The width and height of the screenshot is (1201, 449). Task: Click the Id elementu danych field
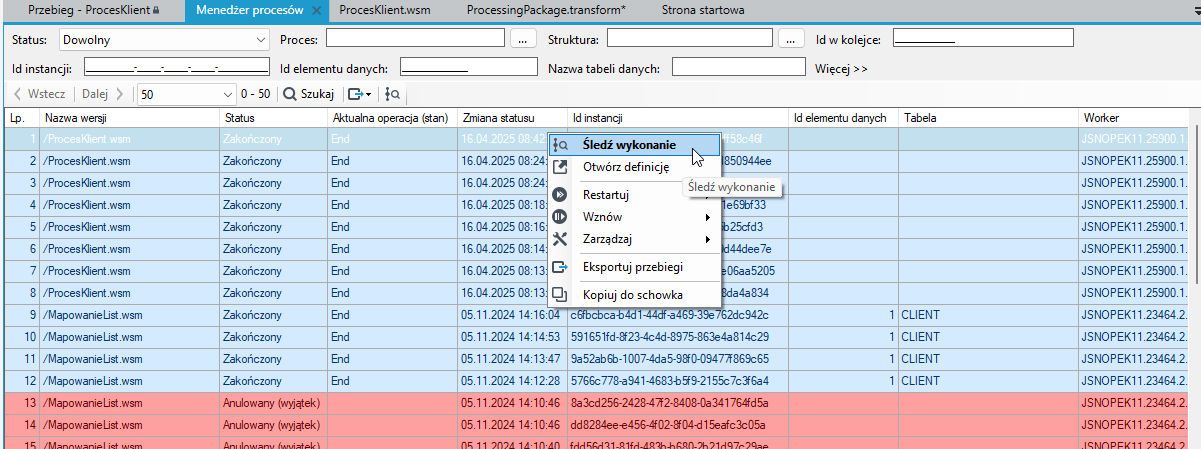(x=468, y=67)
